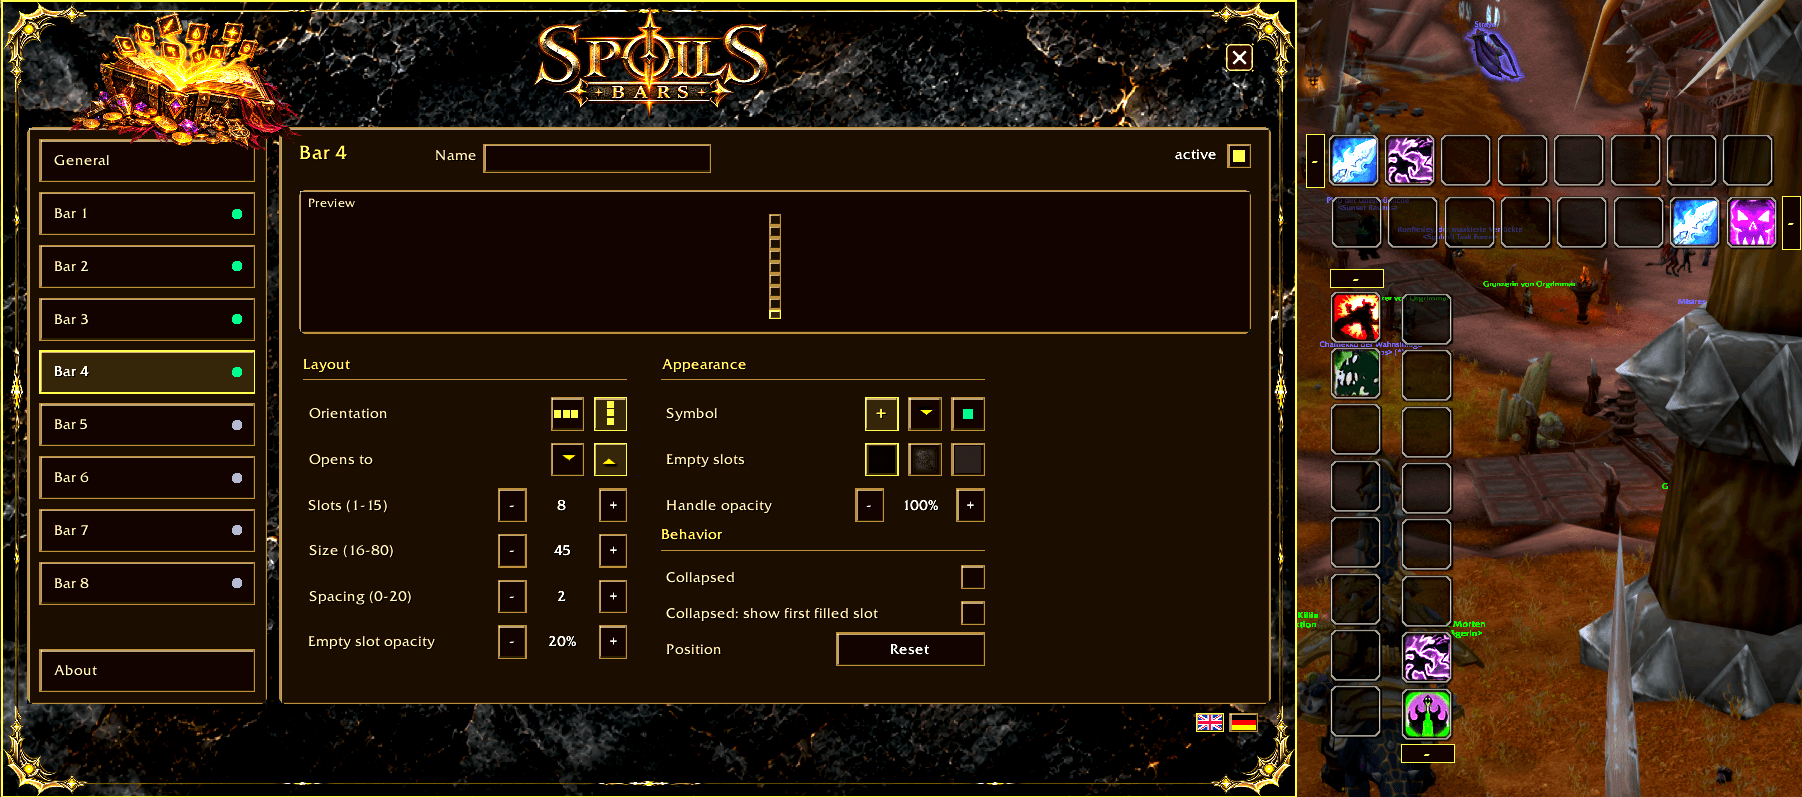Open the About page
The height and width of the screenshot is (797, 1802).
147,670
